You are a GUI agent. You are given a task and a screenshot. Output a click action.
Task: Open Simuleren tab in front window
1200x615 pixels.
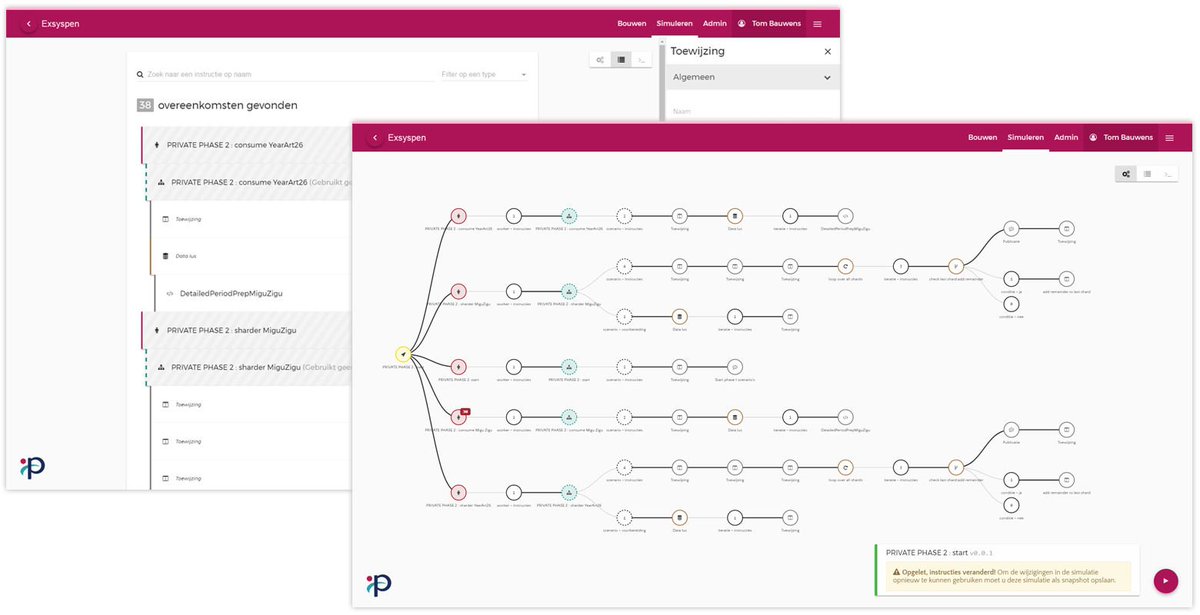click(x=1025, y=137)
